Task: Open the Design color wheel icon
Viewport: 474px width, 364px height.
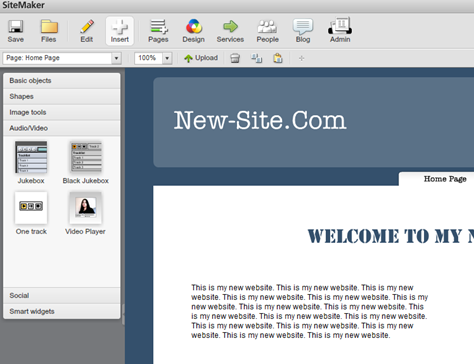Action: (194, 27)
